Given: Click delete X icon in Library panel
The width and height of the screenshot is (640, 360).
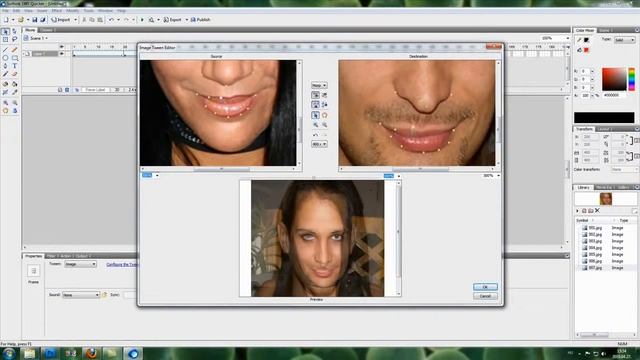Looking at the screenshot, I should 597,211.
